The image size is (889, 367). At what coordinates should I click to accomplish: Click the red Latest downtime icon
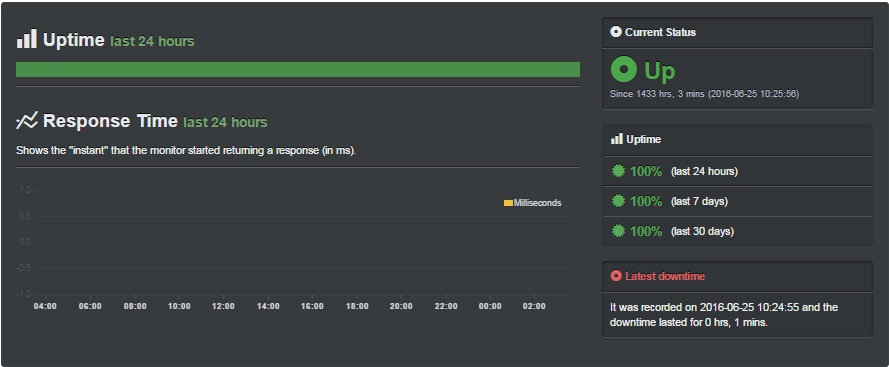616,276
